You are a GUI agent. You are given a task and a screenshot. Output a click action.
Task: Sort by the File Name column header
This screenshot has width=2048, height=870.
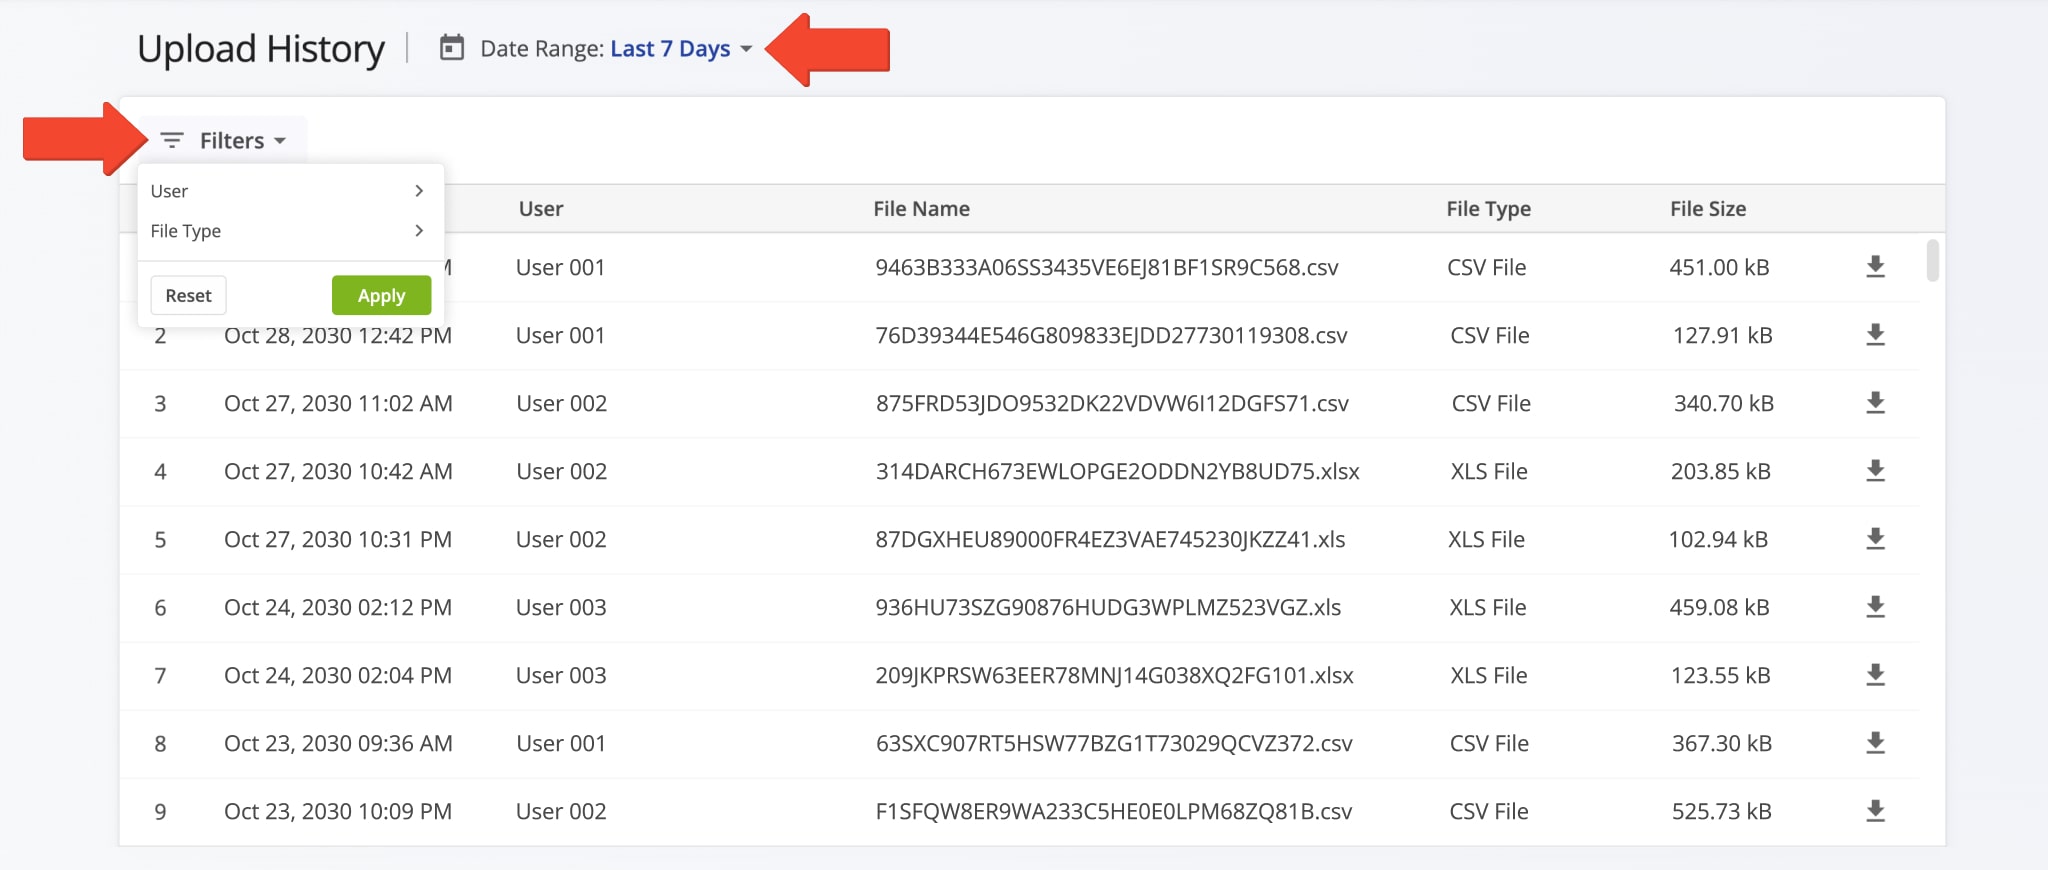921,209
